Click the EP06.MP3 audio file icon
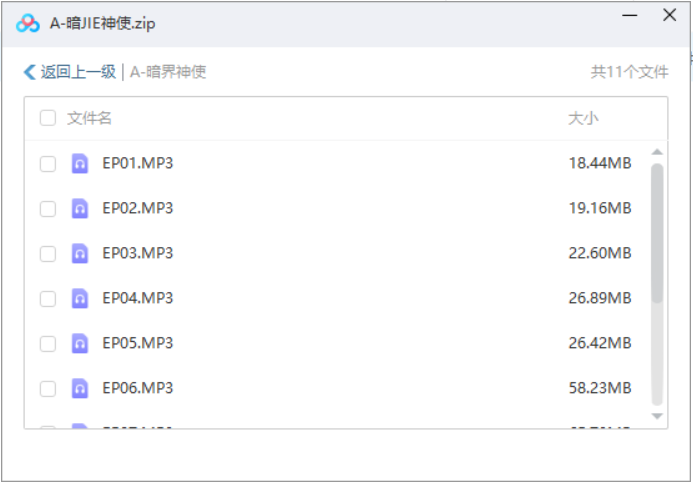The width and height of the screenshot is (693, 484). (80, 388)
